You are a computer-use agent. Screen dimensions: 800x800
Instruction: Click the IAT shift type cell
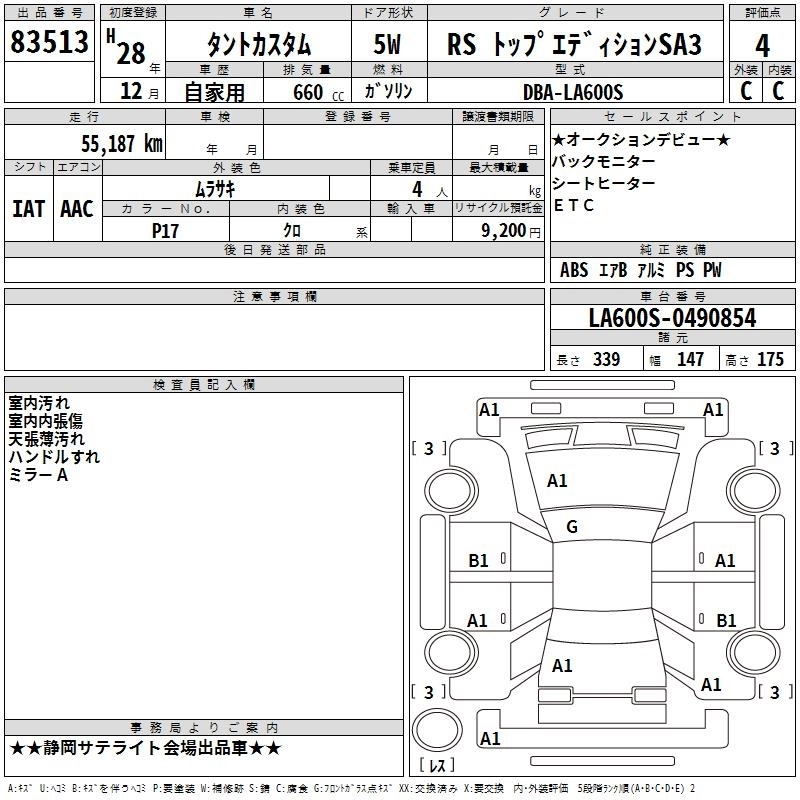pyautogui.click(x=28, y=208)
